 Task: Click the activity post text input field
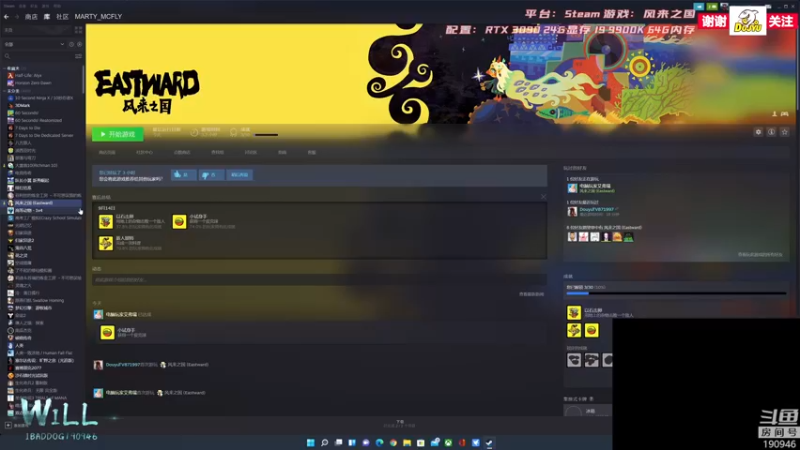pyautogui.click(x=319, y=280)
